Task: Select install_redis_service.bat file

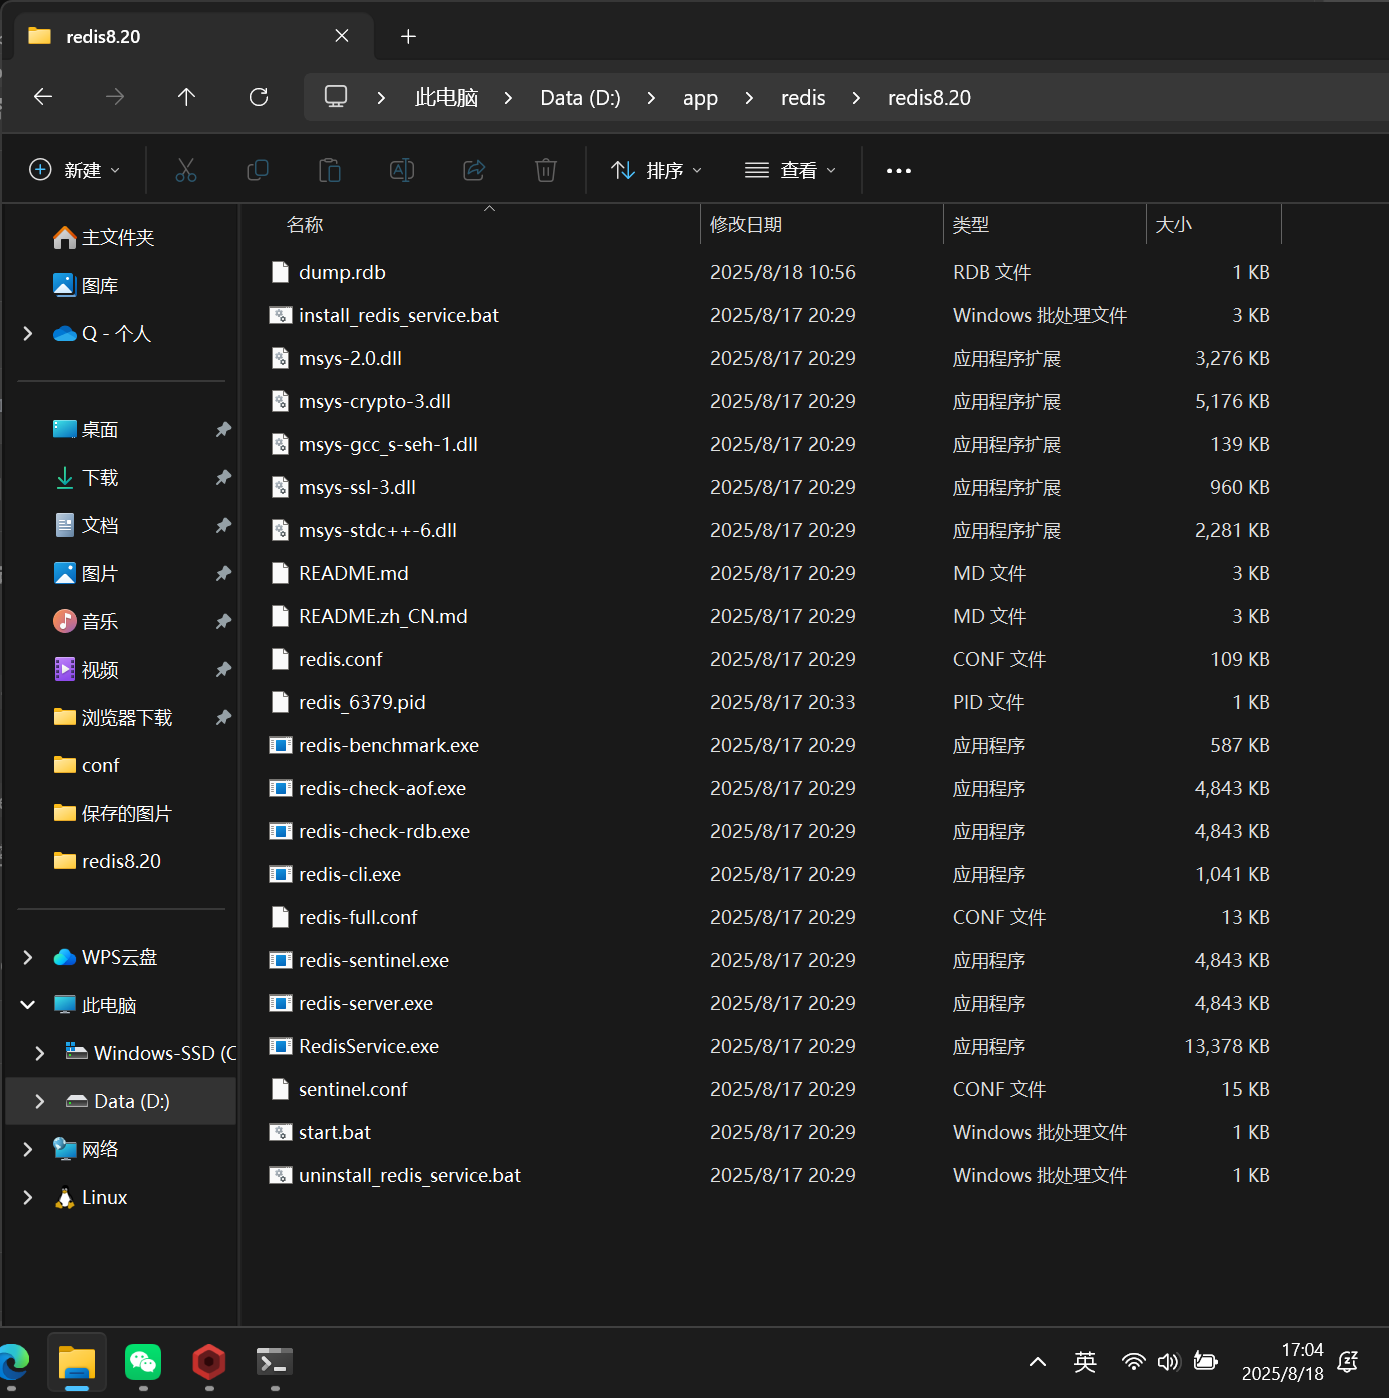Action: [398, 315]
